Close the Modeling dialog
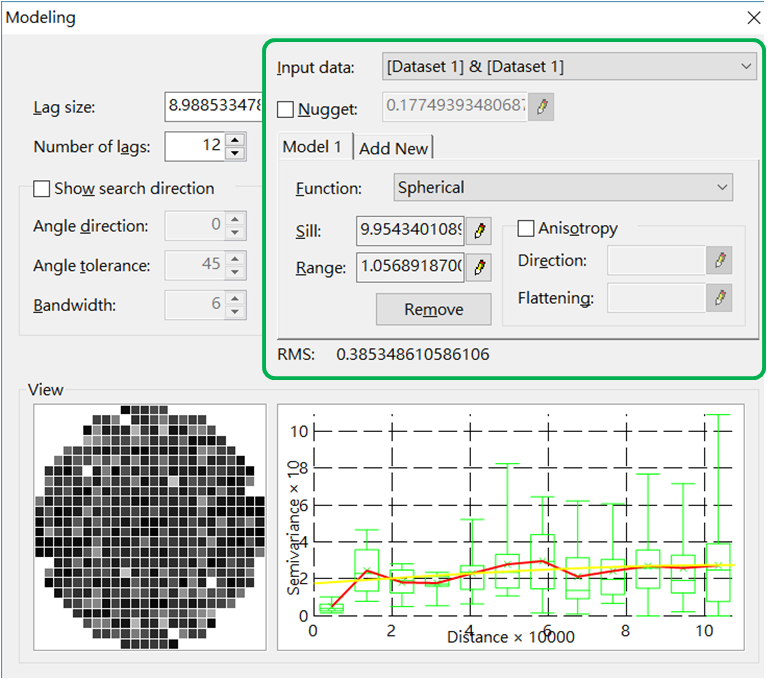The image size is (767, 679). [x=754, y=18]
